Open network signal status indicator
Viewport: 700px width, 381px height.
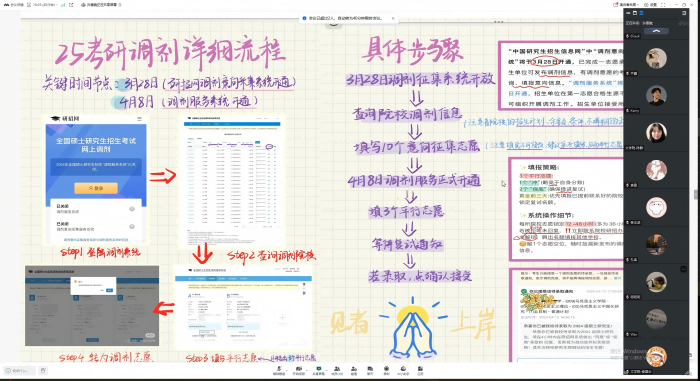tap(63, 5)
